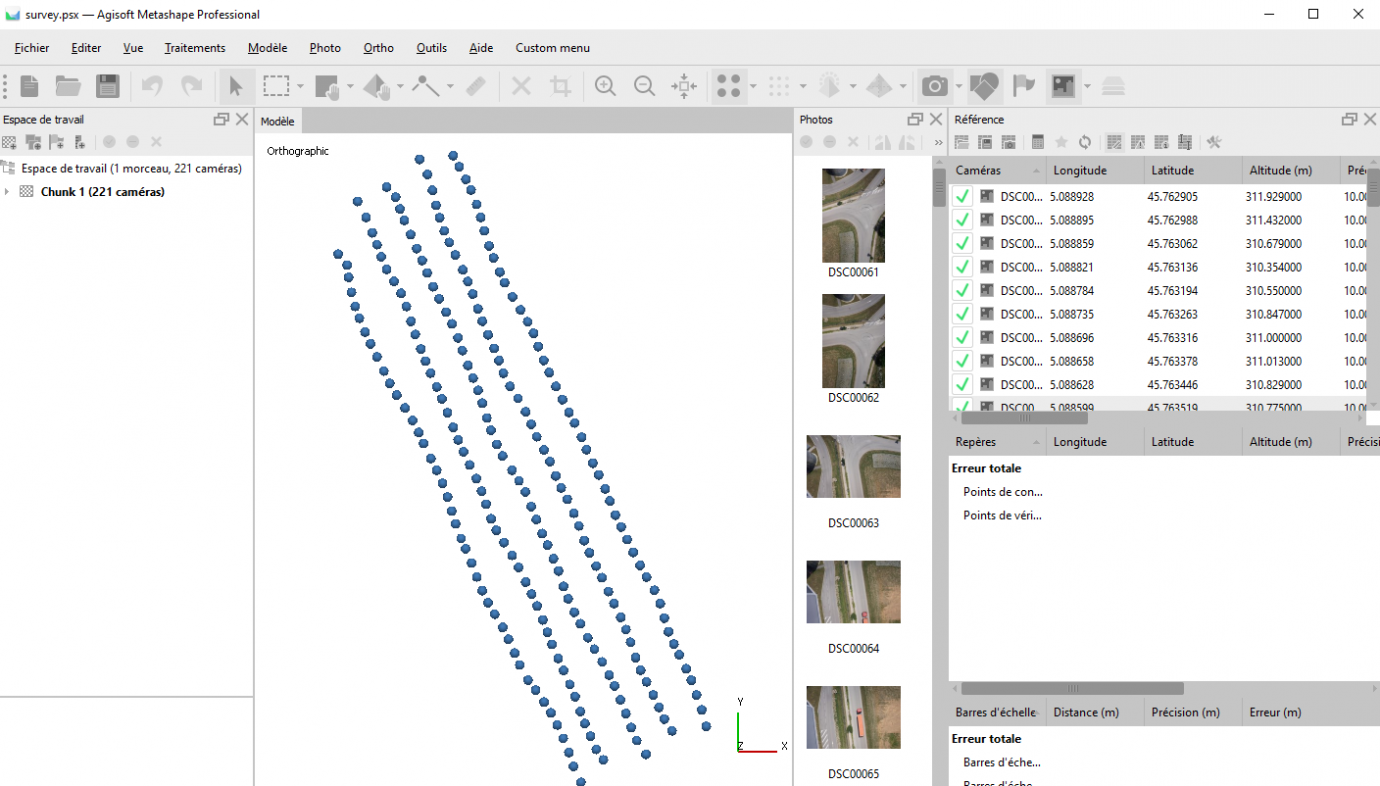Disable the checkbox for camera DSC00 at latitude 45.762905
1380x786 pixels.
tap(961, 196)
